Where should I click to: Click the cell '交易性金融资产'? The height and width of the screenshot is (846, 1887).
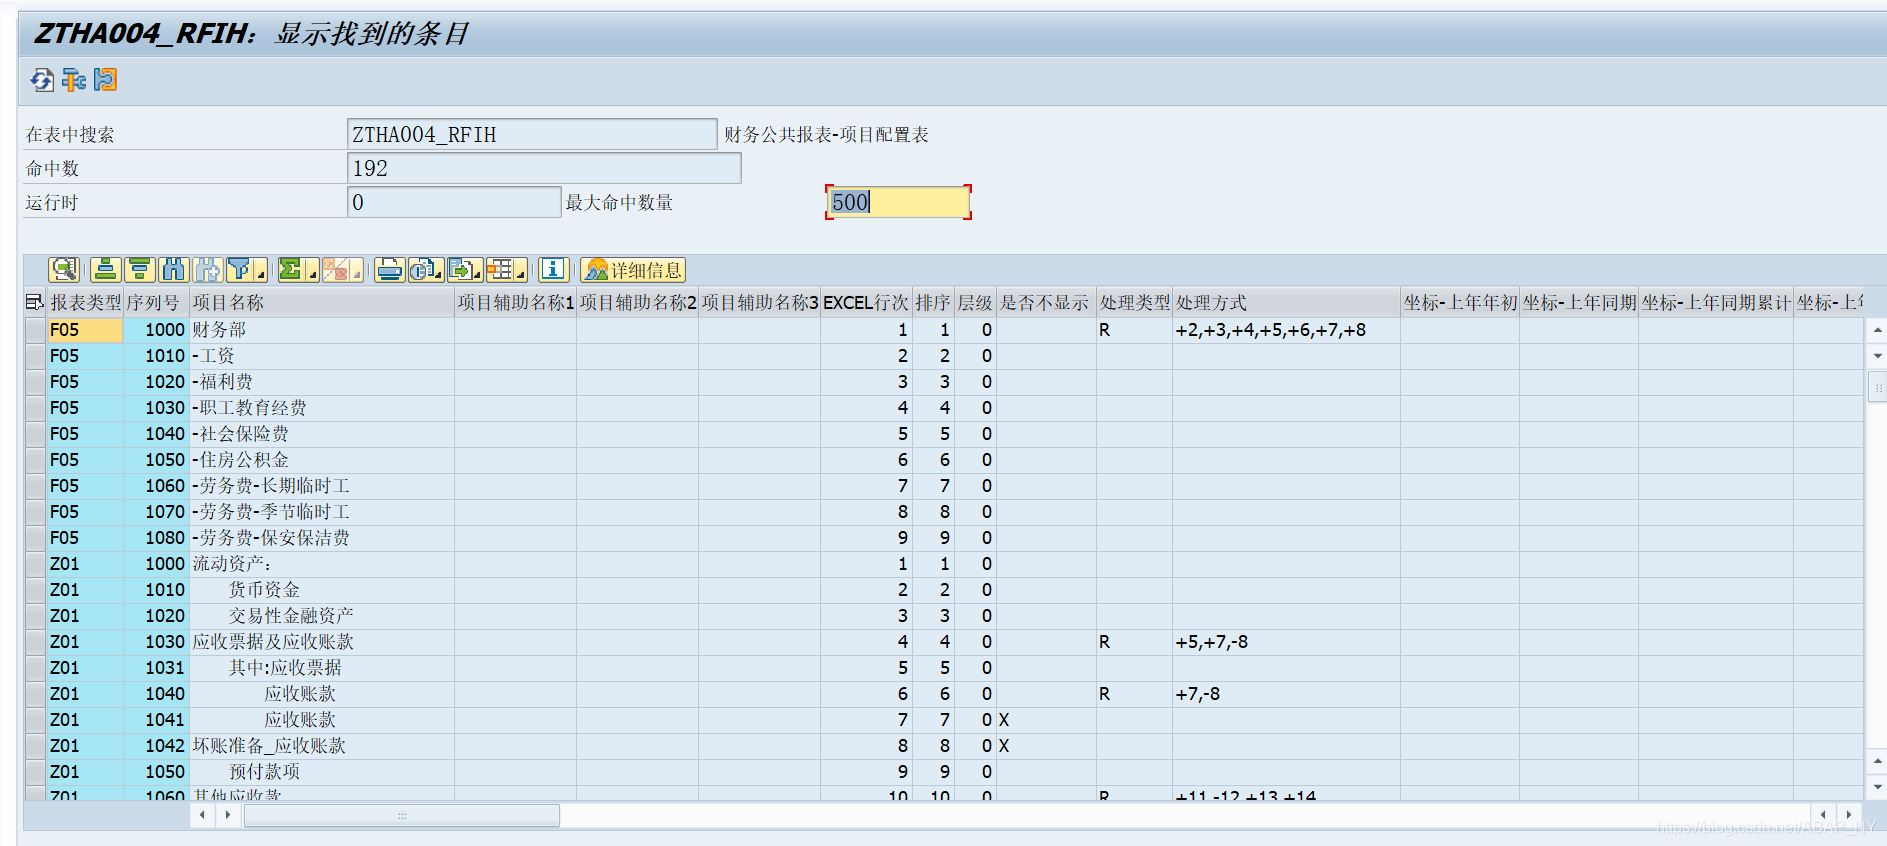point(322,616)
